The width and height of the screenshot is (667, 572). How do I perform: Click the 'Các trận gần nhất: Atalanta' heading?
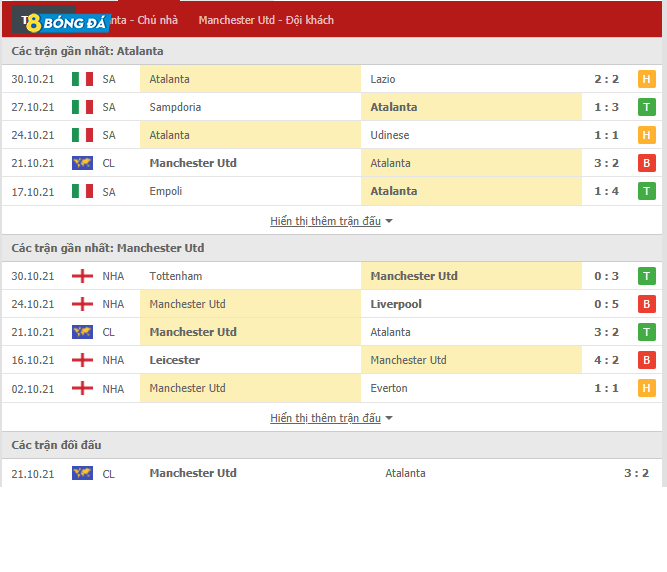tap(87, 51)
